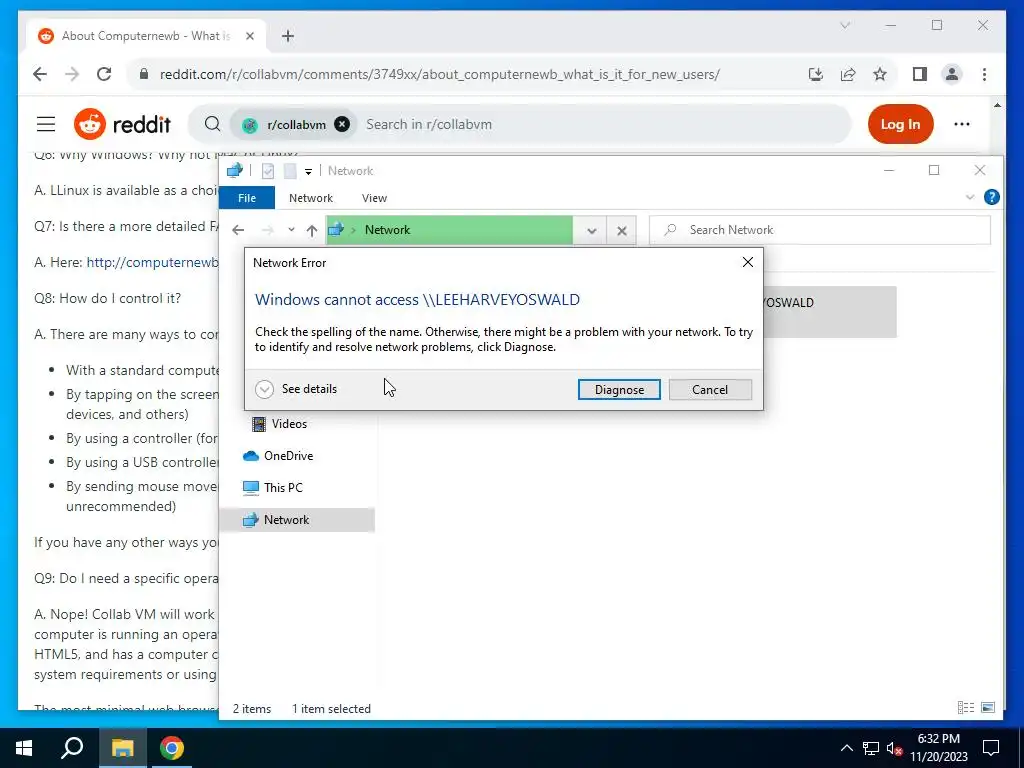The height and width of the screenshot is (768, 1024).
Task: Click Reddit Log In button
Action: 900,124
